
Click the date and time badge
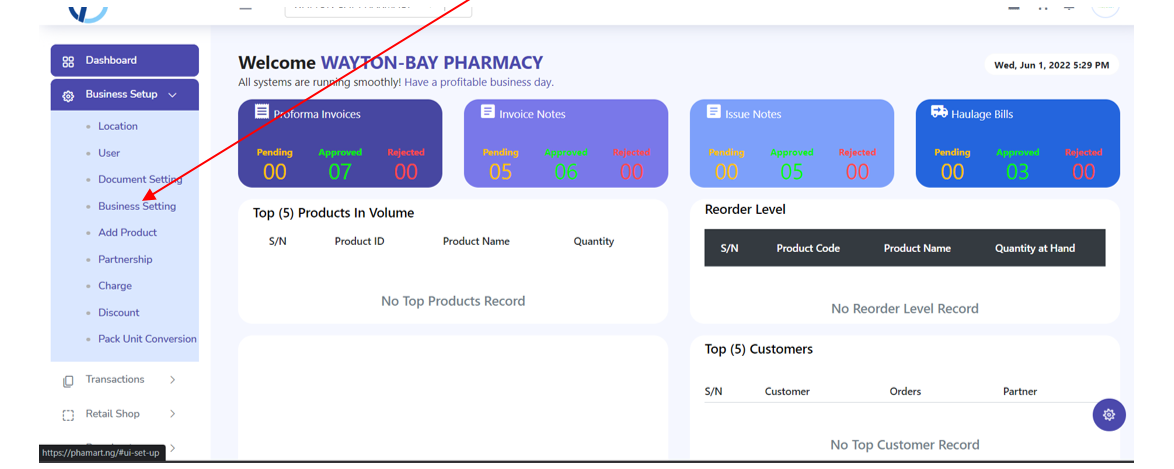click(x=1051, y=65)
